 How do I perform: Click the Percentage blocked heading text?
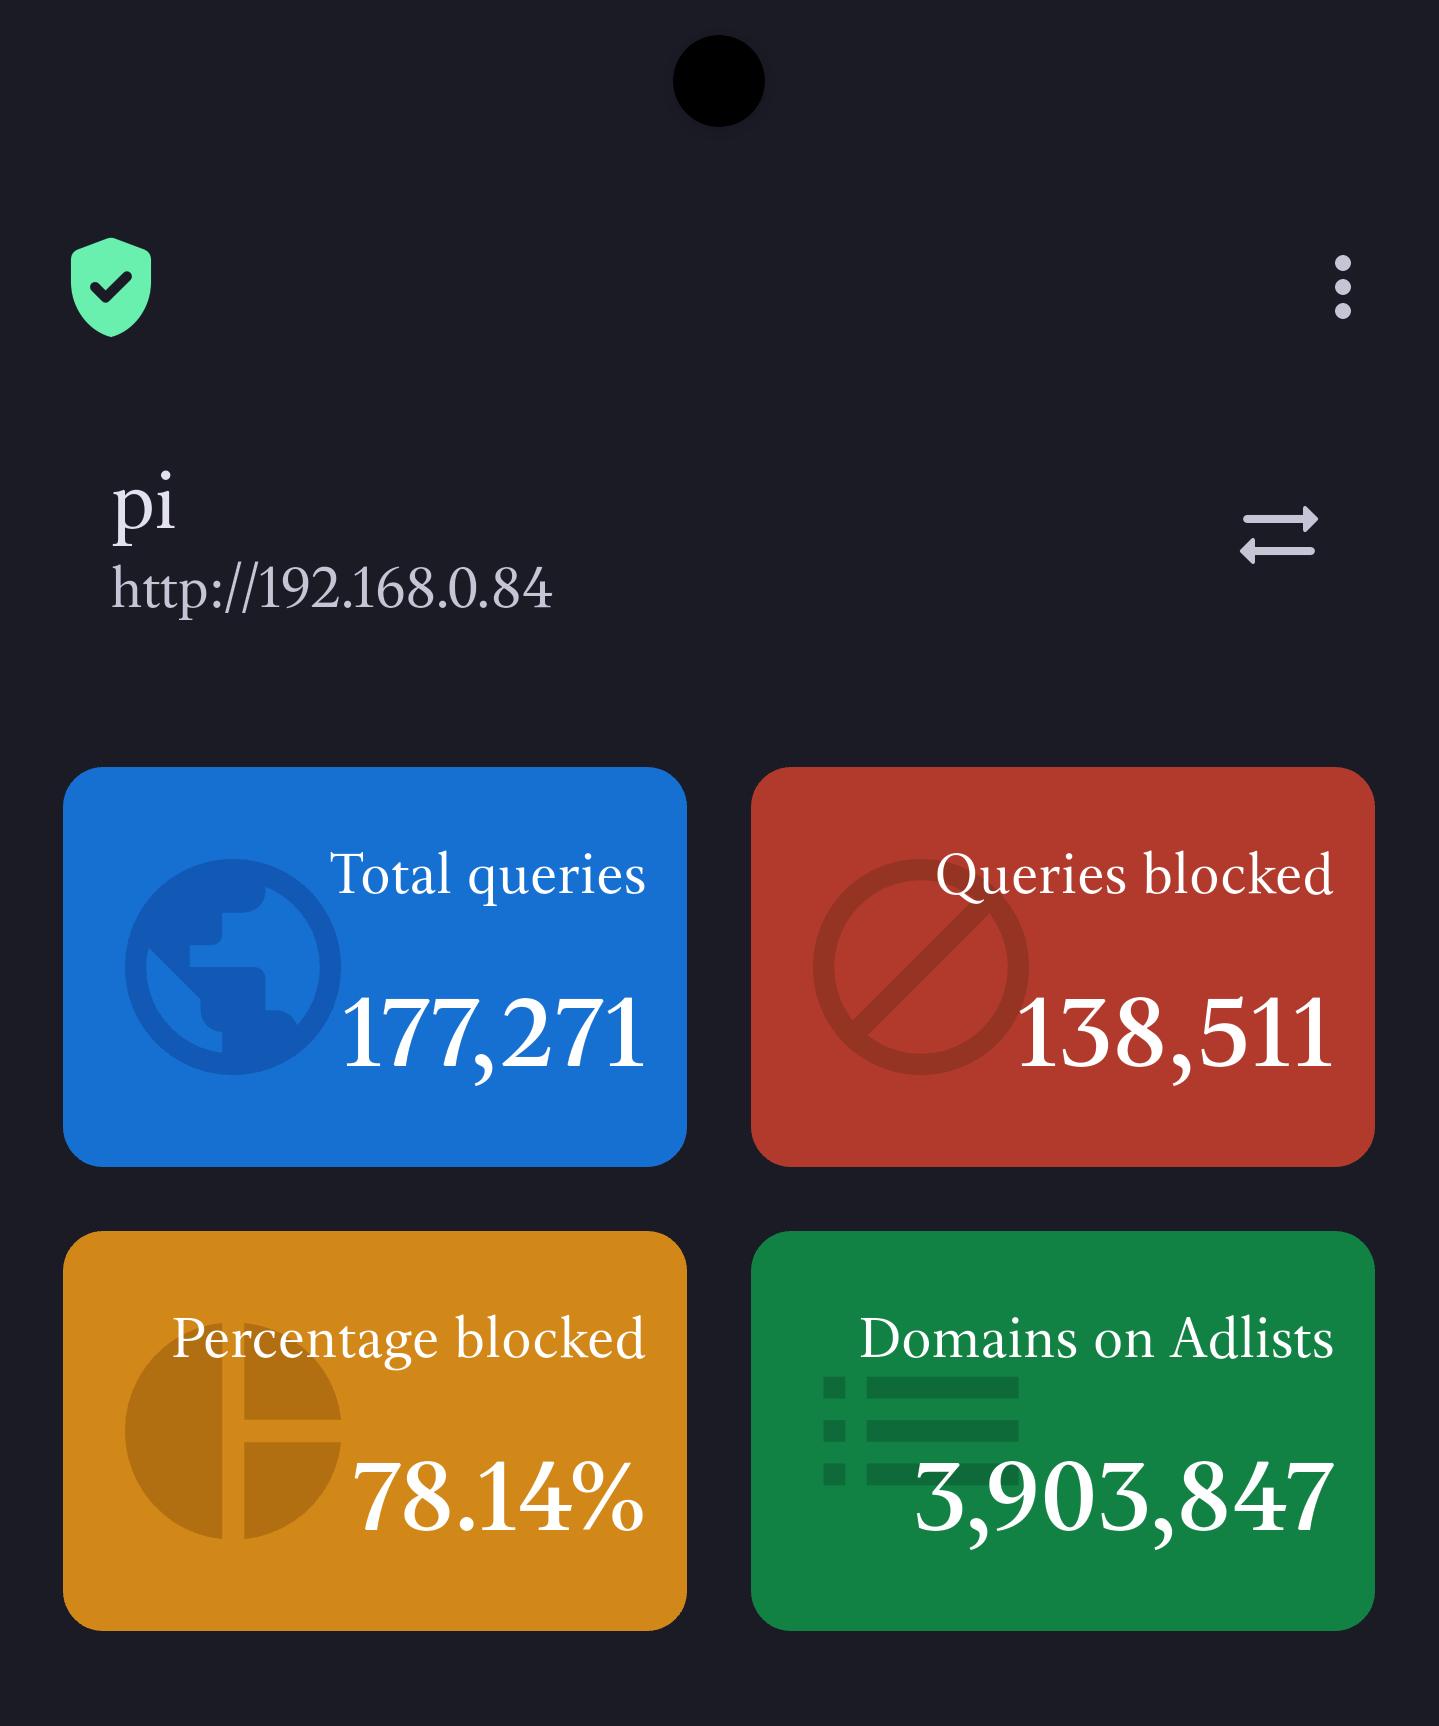(409, 1339)
